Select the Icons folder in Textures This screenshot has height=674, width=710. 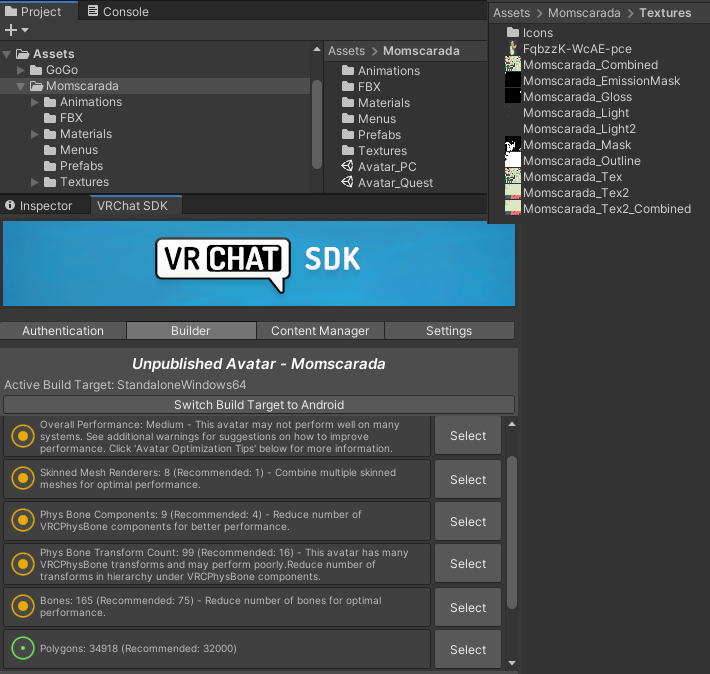(530, 33)
